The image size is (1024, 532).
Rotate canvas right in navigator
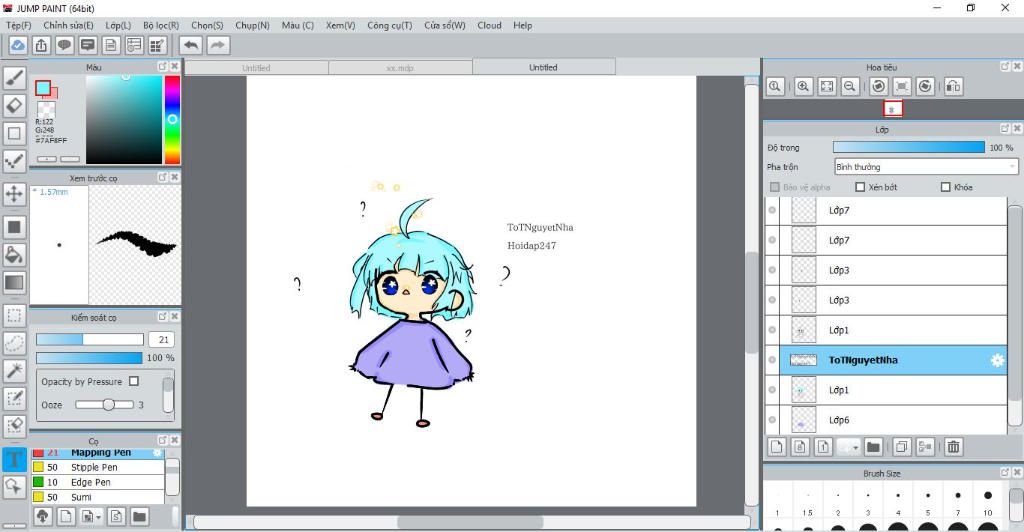pyautogui.click(x=925, y=86)
